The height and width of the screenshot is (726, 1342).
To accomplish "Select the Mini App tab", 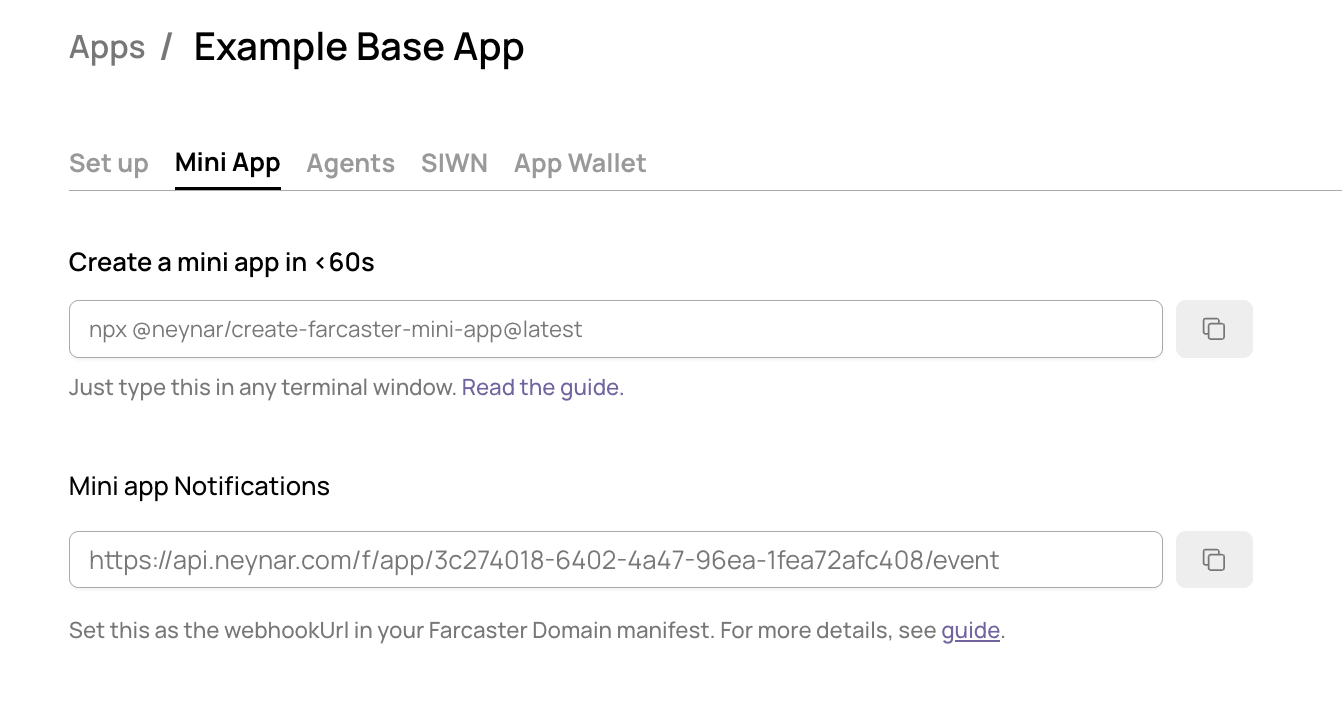I will tap(227, 163).
